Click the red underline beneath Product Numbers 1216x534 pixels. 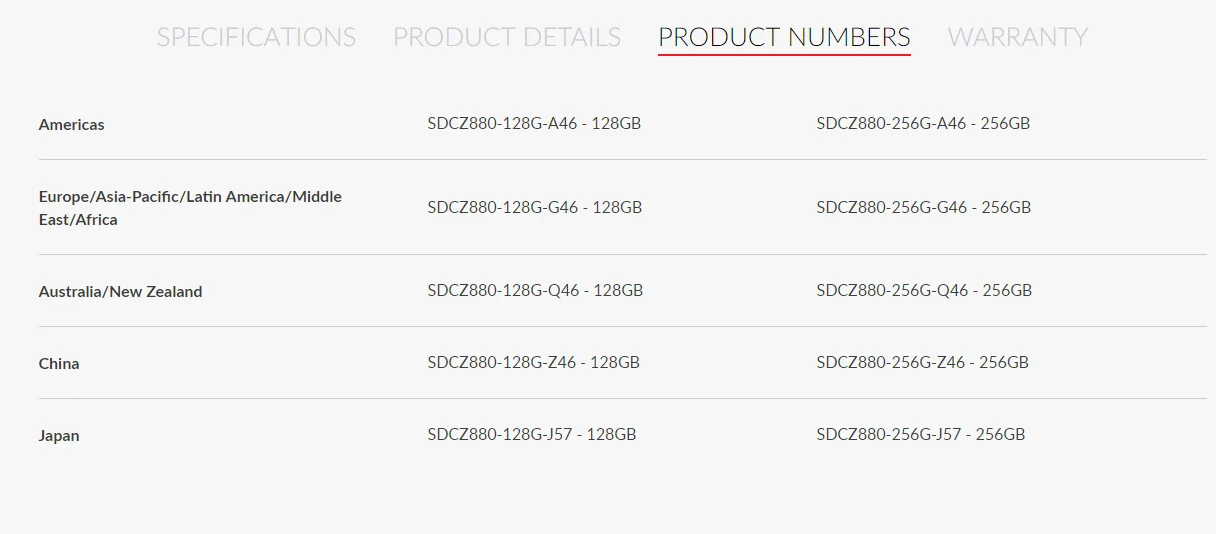pyautogui.click(x=784, y=55)
